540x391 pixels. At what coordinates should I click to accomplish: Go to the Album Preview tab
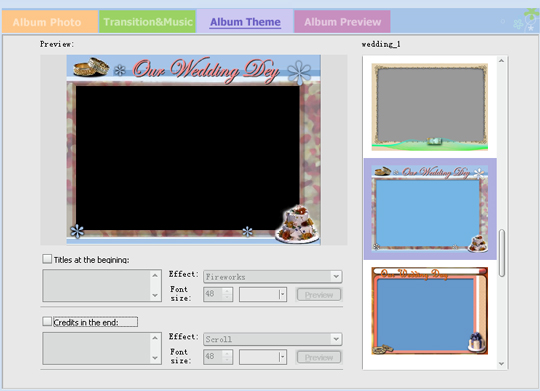tap(342, 22)
